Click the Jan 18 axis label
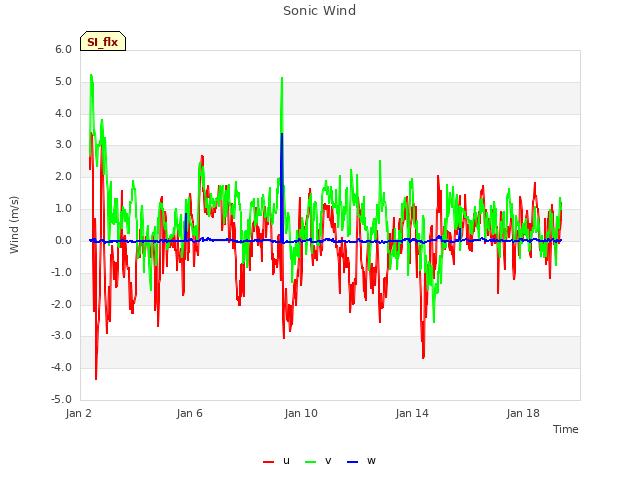Viewport: 640px width, 480px height. pos(523,413)
